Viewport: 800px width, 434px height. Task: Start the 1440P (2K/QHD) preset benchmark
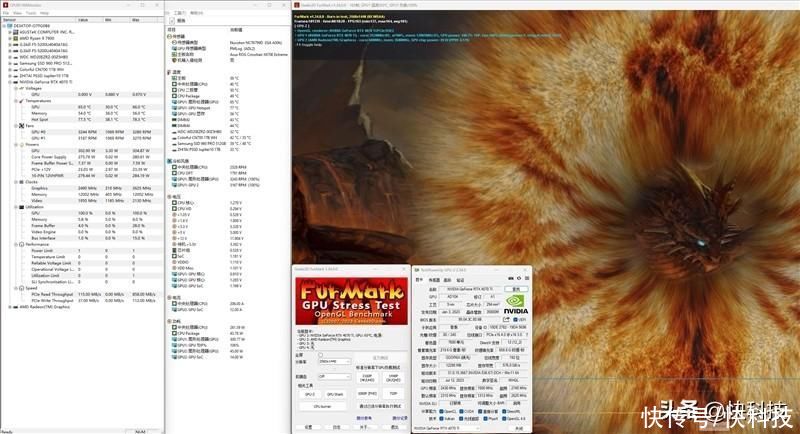click(393, 378)
